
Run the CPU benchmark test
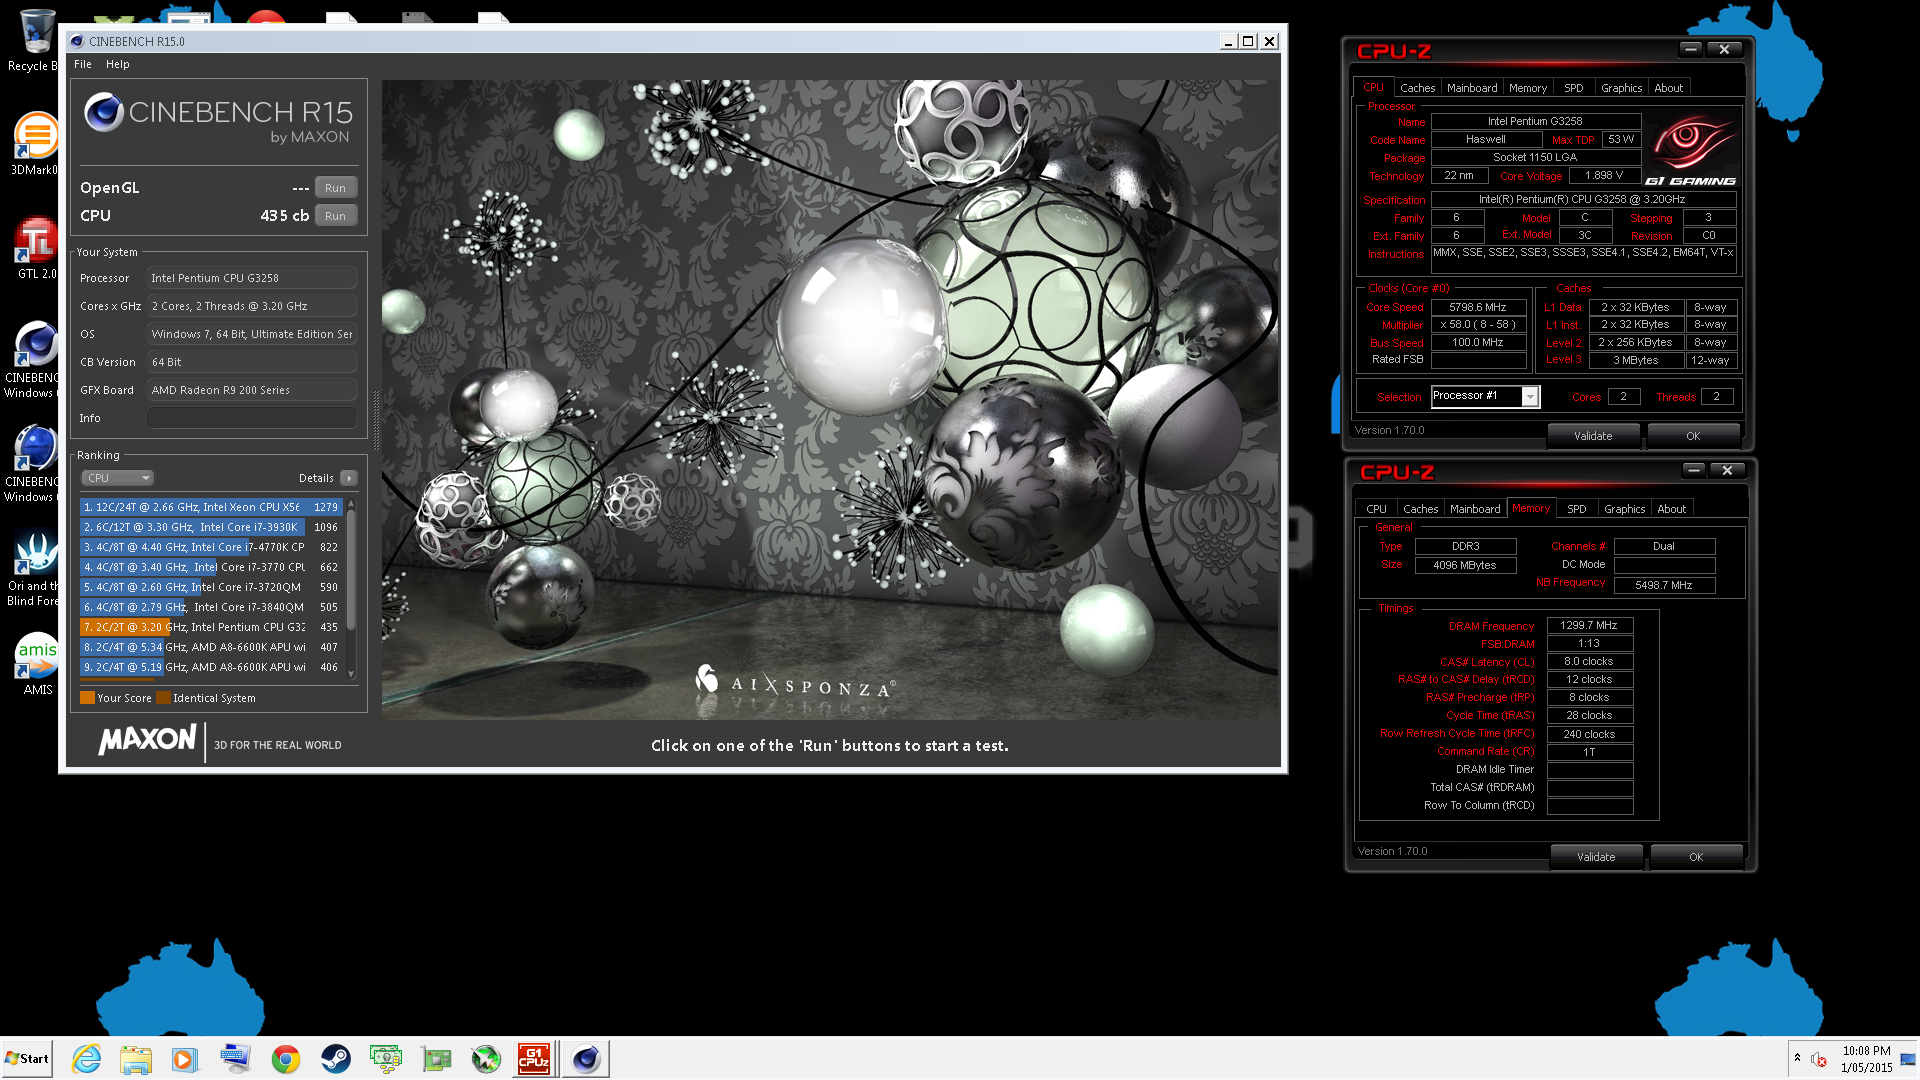click(335, 216)
